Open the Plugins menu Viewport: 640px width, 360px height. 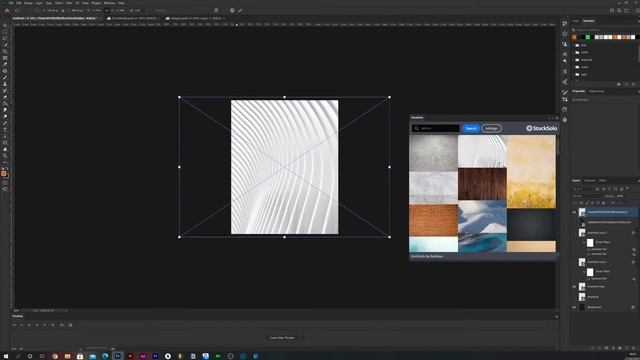pos(96,3)
